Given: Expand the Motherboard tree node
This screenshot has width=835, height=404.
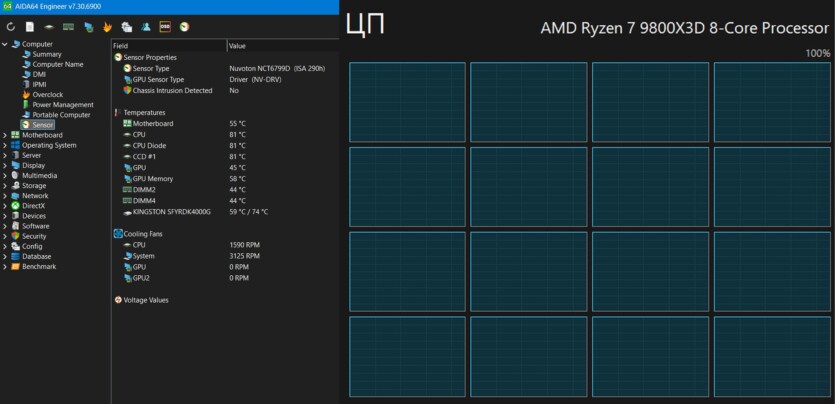Looking at the screenshot, I should [5, 135].
